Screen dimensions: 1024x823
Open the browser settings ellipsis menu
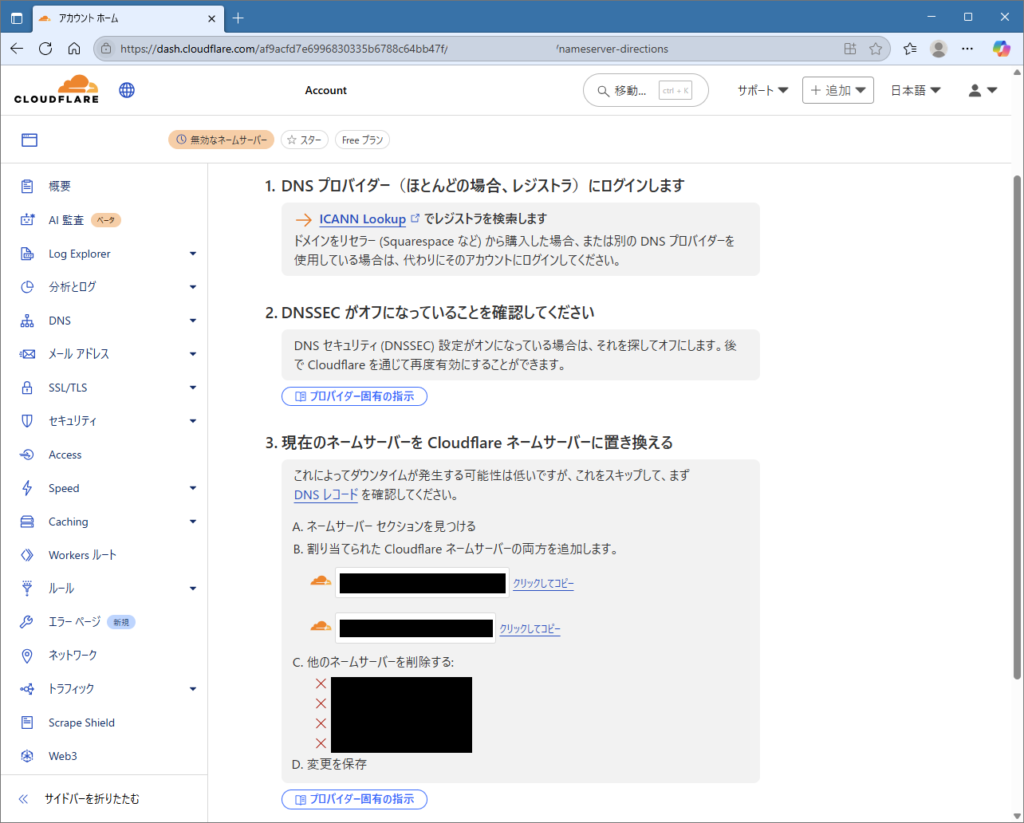coord(967,48)
